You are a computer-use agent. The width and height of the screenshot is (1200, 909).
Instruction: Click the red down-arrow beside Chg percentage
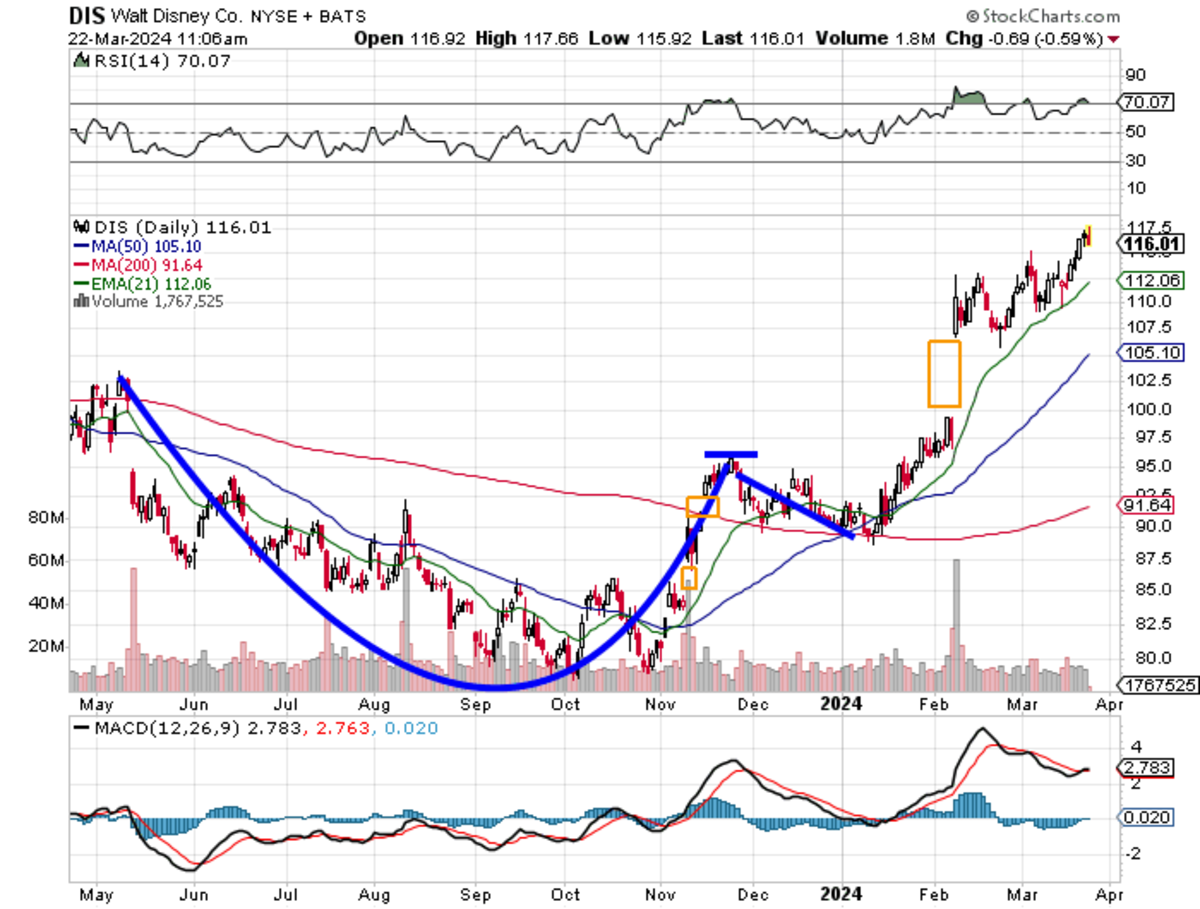click(x=1114, y=38)
